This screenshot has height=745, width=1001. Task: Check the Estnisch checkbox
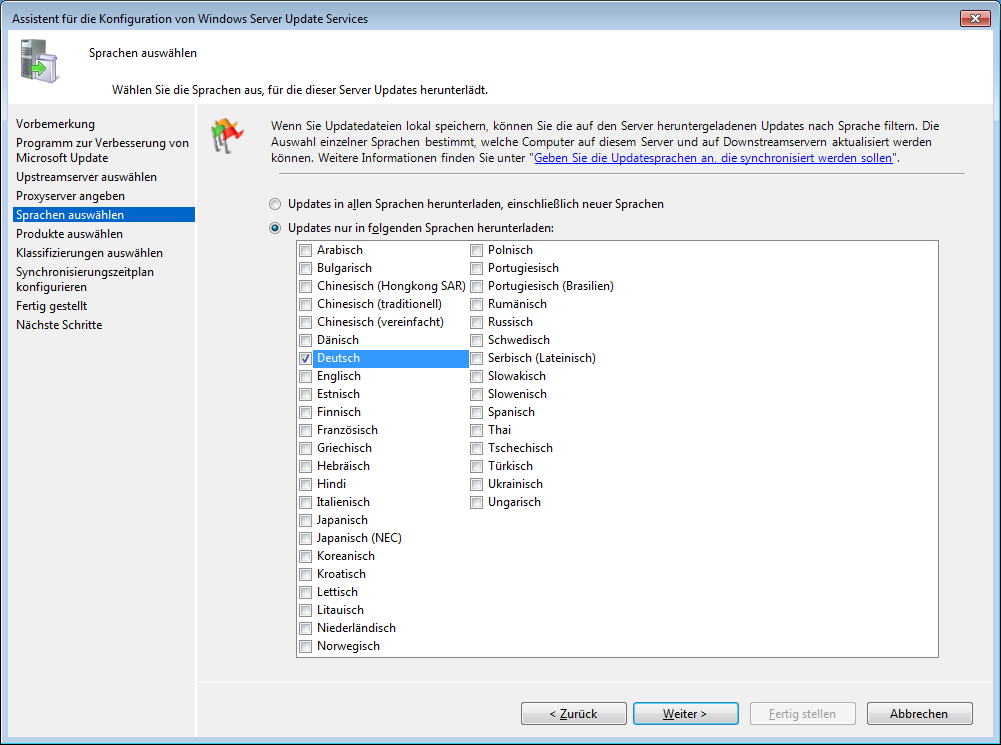click(x=306, y=395)
